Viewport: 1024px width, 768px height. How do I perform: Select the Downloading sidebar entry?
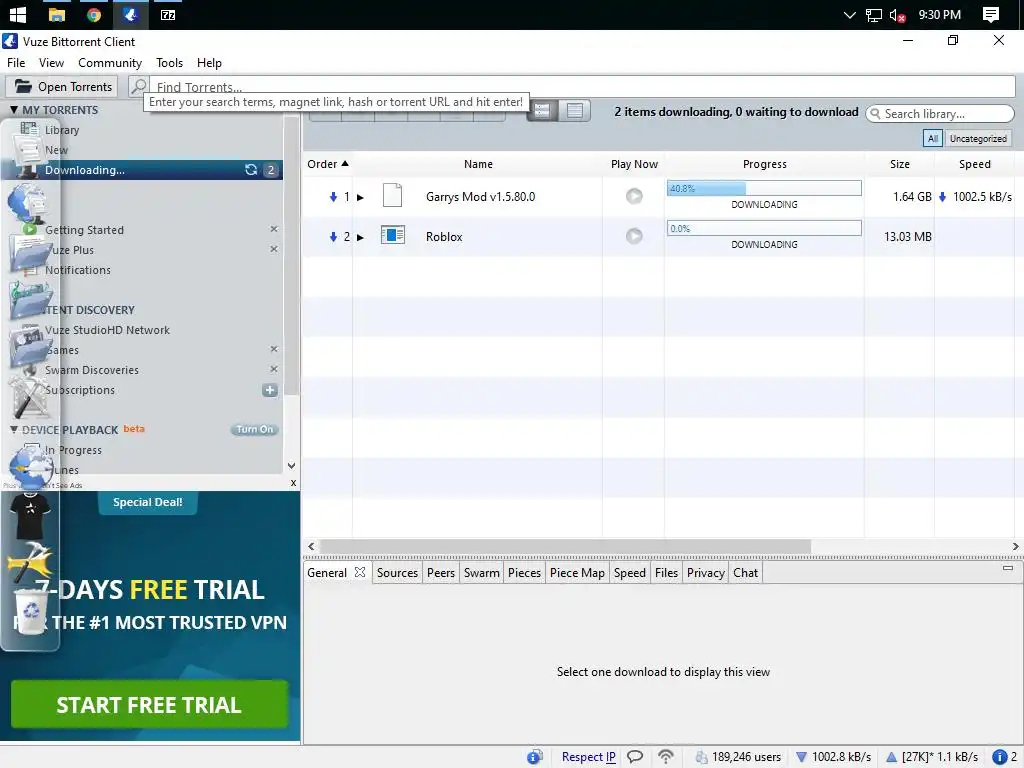click(x=142, y=170)
